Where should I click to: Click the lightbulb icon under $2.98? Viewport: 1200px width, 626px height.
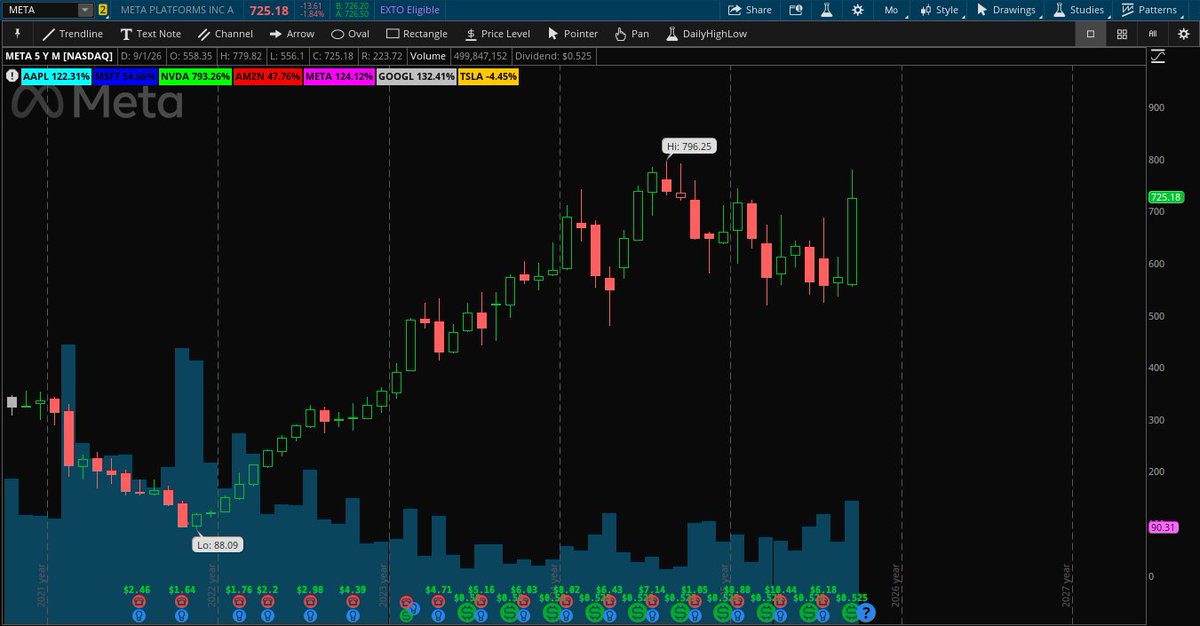tap(310, 616)
